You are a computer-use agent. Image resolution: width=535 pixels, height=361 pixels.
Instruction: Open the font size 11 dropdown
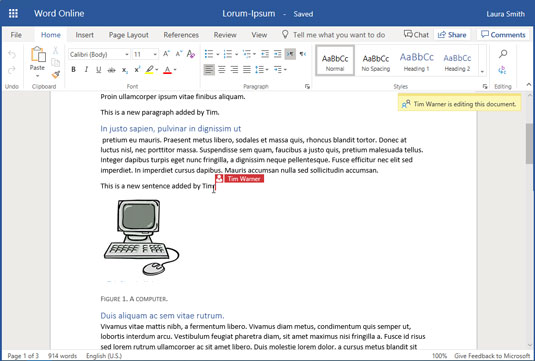tap(155, 54)
